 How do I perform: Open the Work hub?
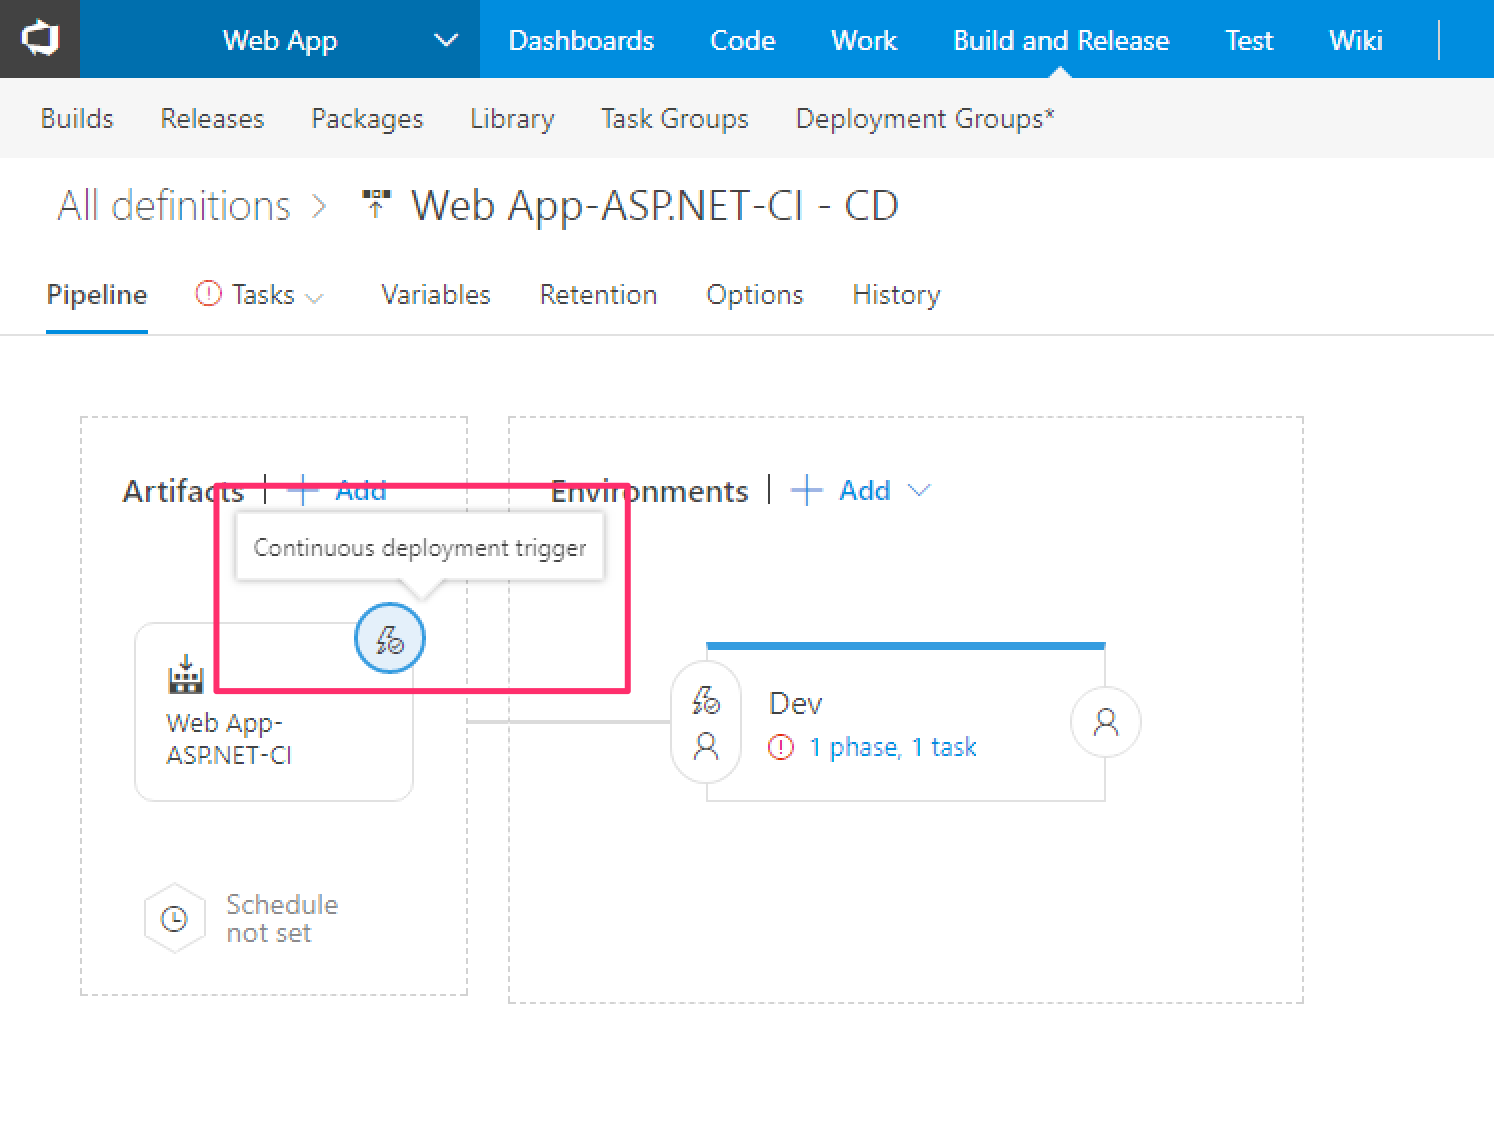(x=864, y=40)
